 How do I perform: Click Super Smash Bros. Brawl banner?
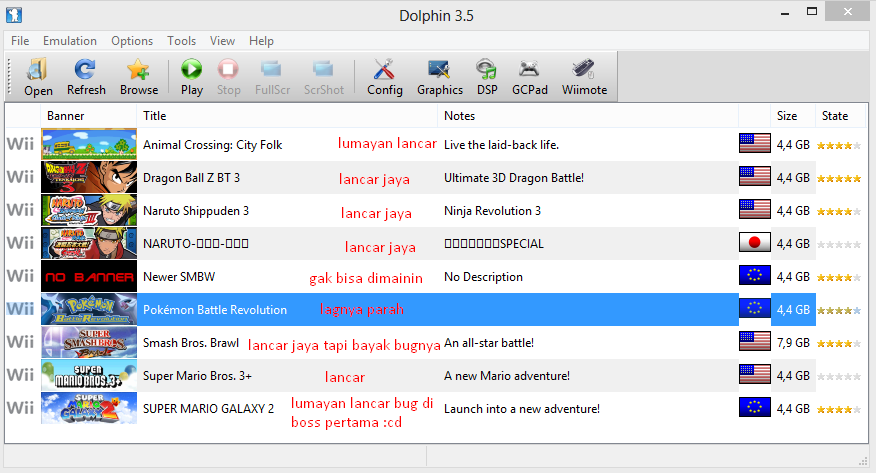[x=89, y=342]
